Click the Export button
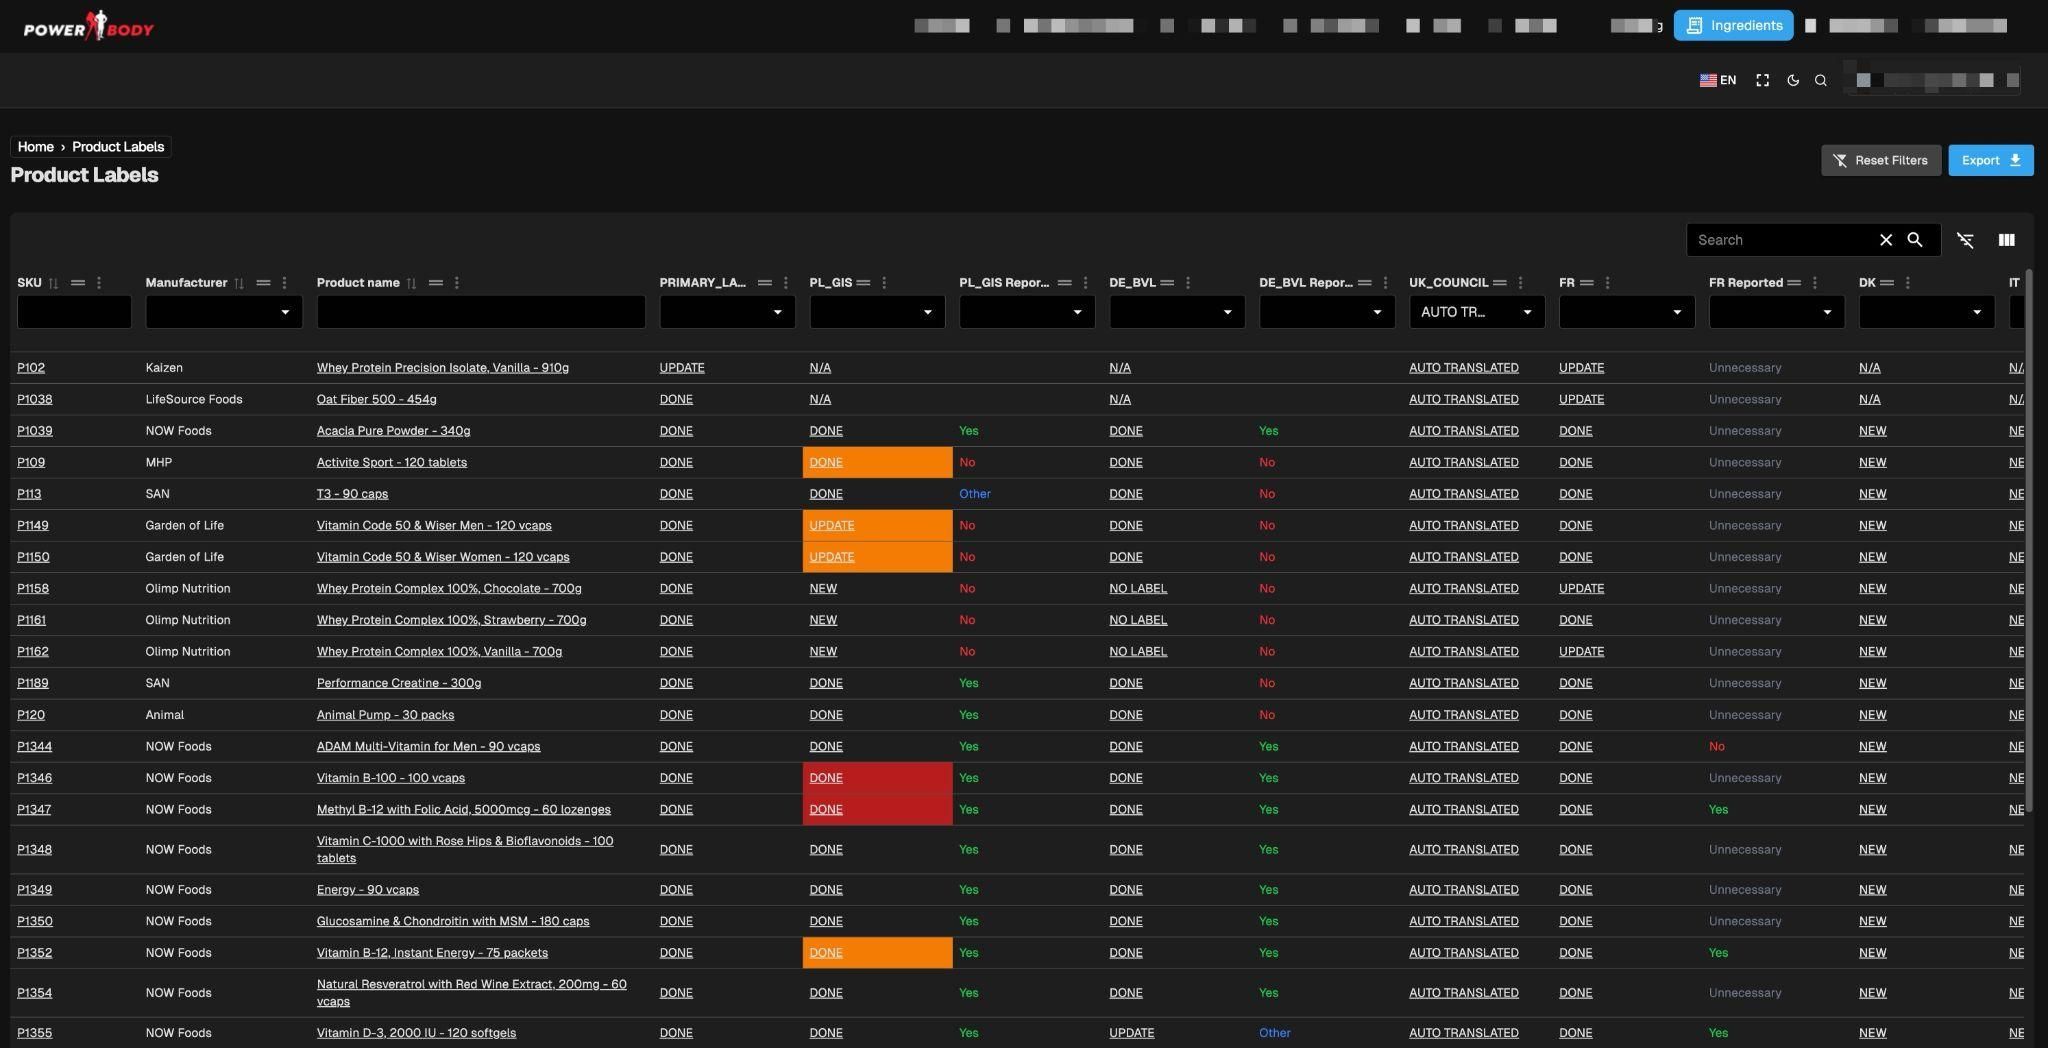The width and height of the screenshot is (2048, 1048). point(1990,160)
